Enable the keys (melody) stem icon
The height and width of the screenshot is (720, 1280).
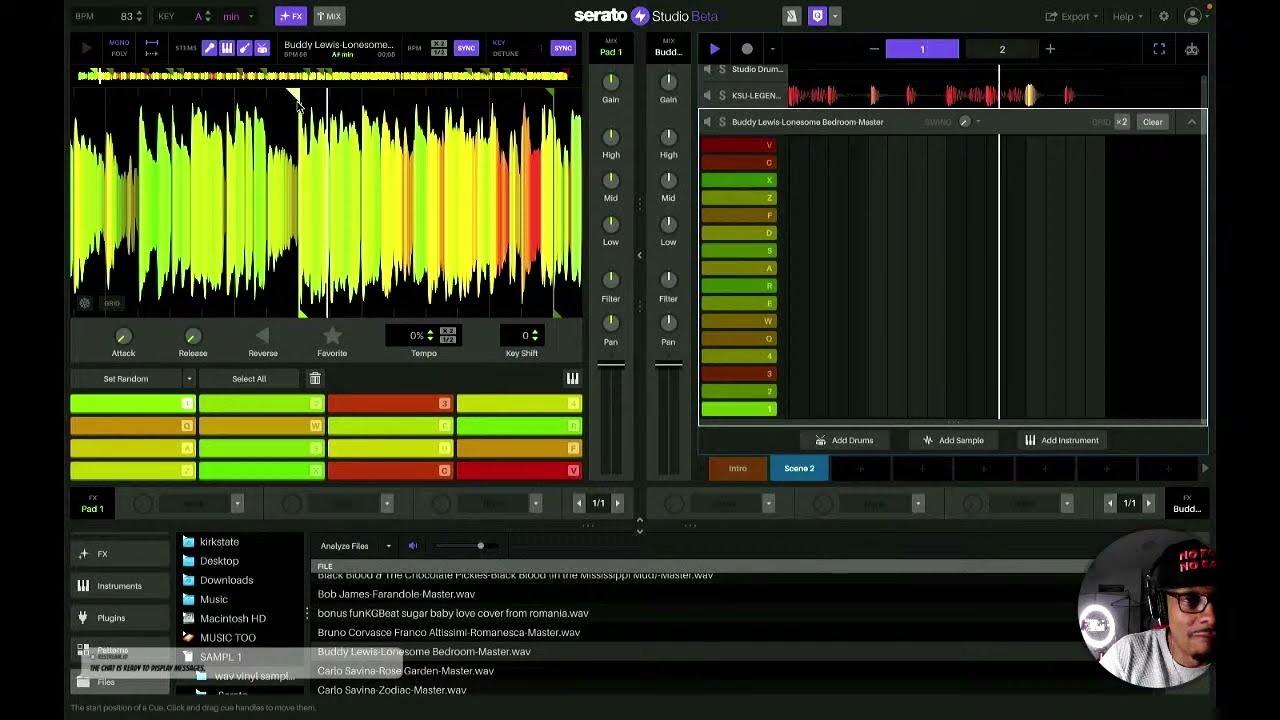click(x=227, y=48)
